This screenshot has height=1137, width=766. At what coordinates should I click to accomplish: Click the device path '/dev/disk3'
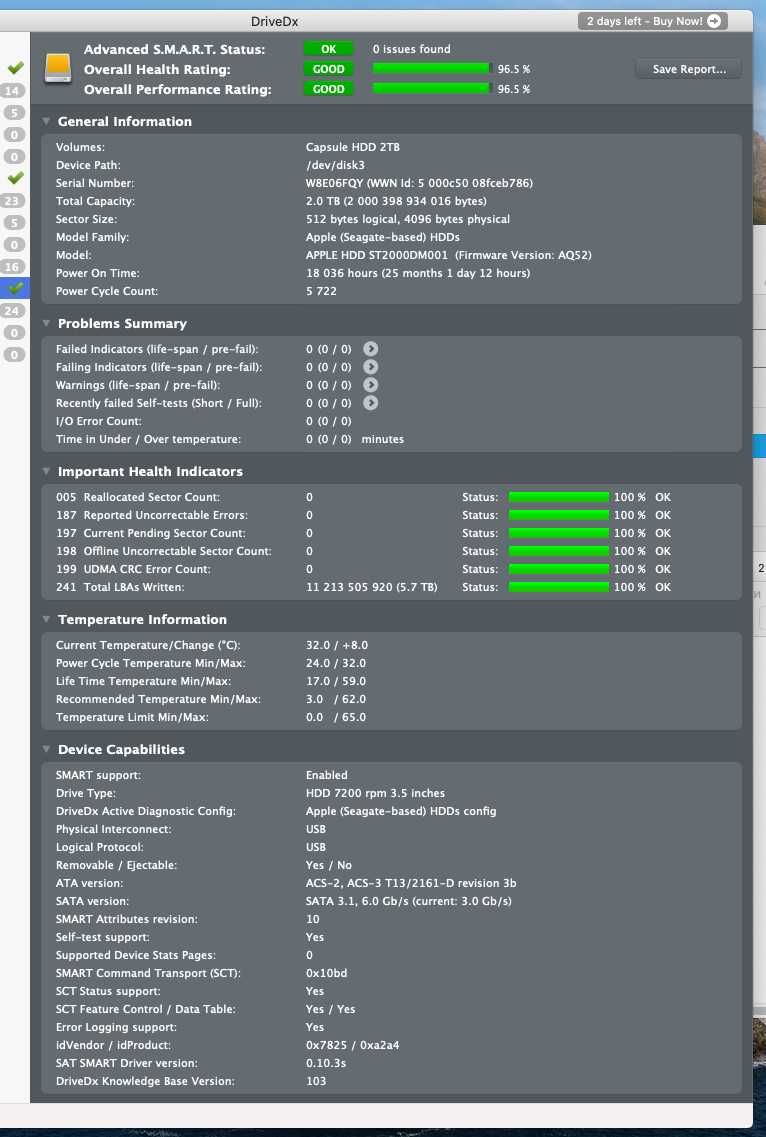(335, 165)
